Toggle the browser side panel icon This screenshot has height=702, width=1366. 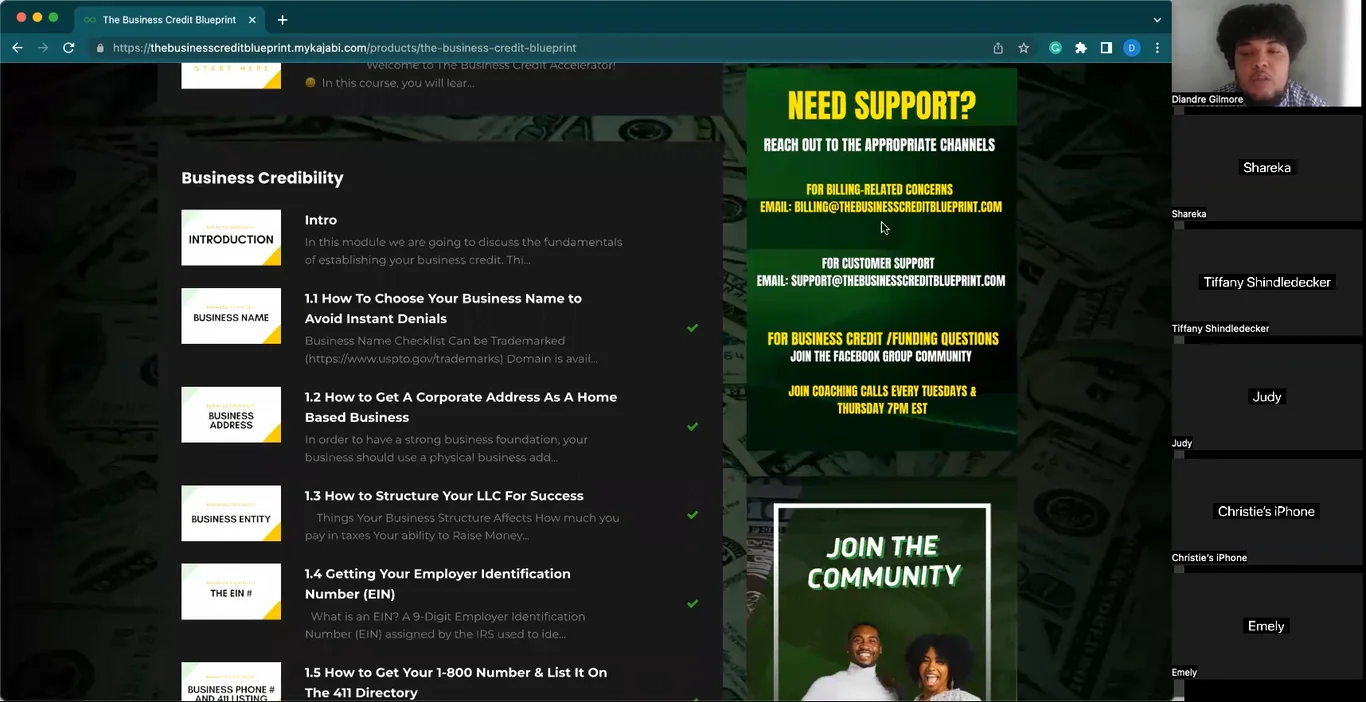coord(1106,48)
